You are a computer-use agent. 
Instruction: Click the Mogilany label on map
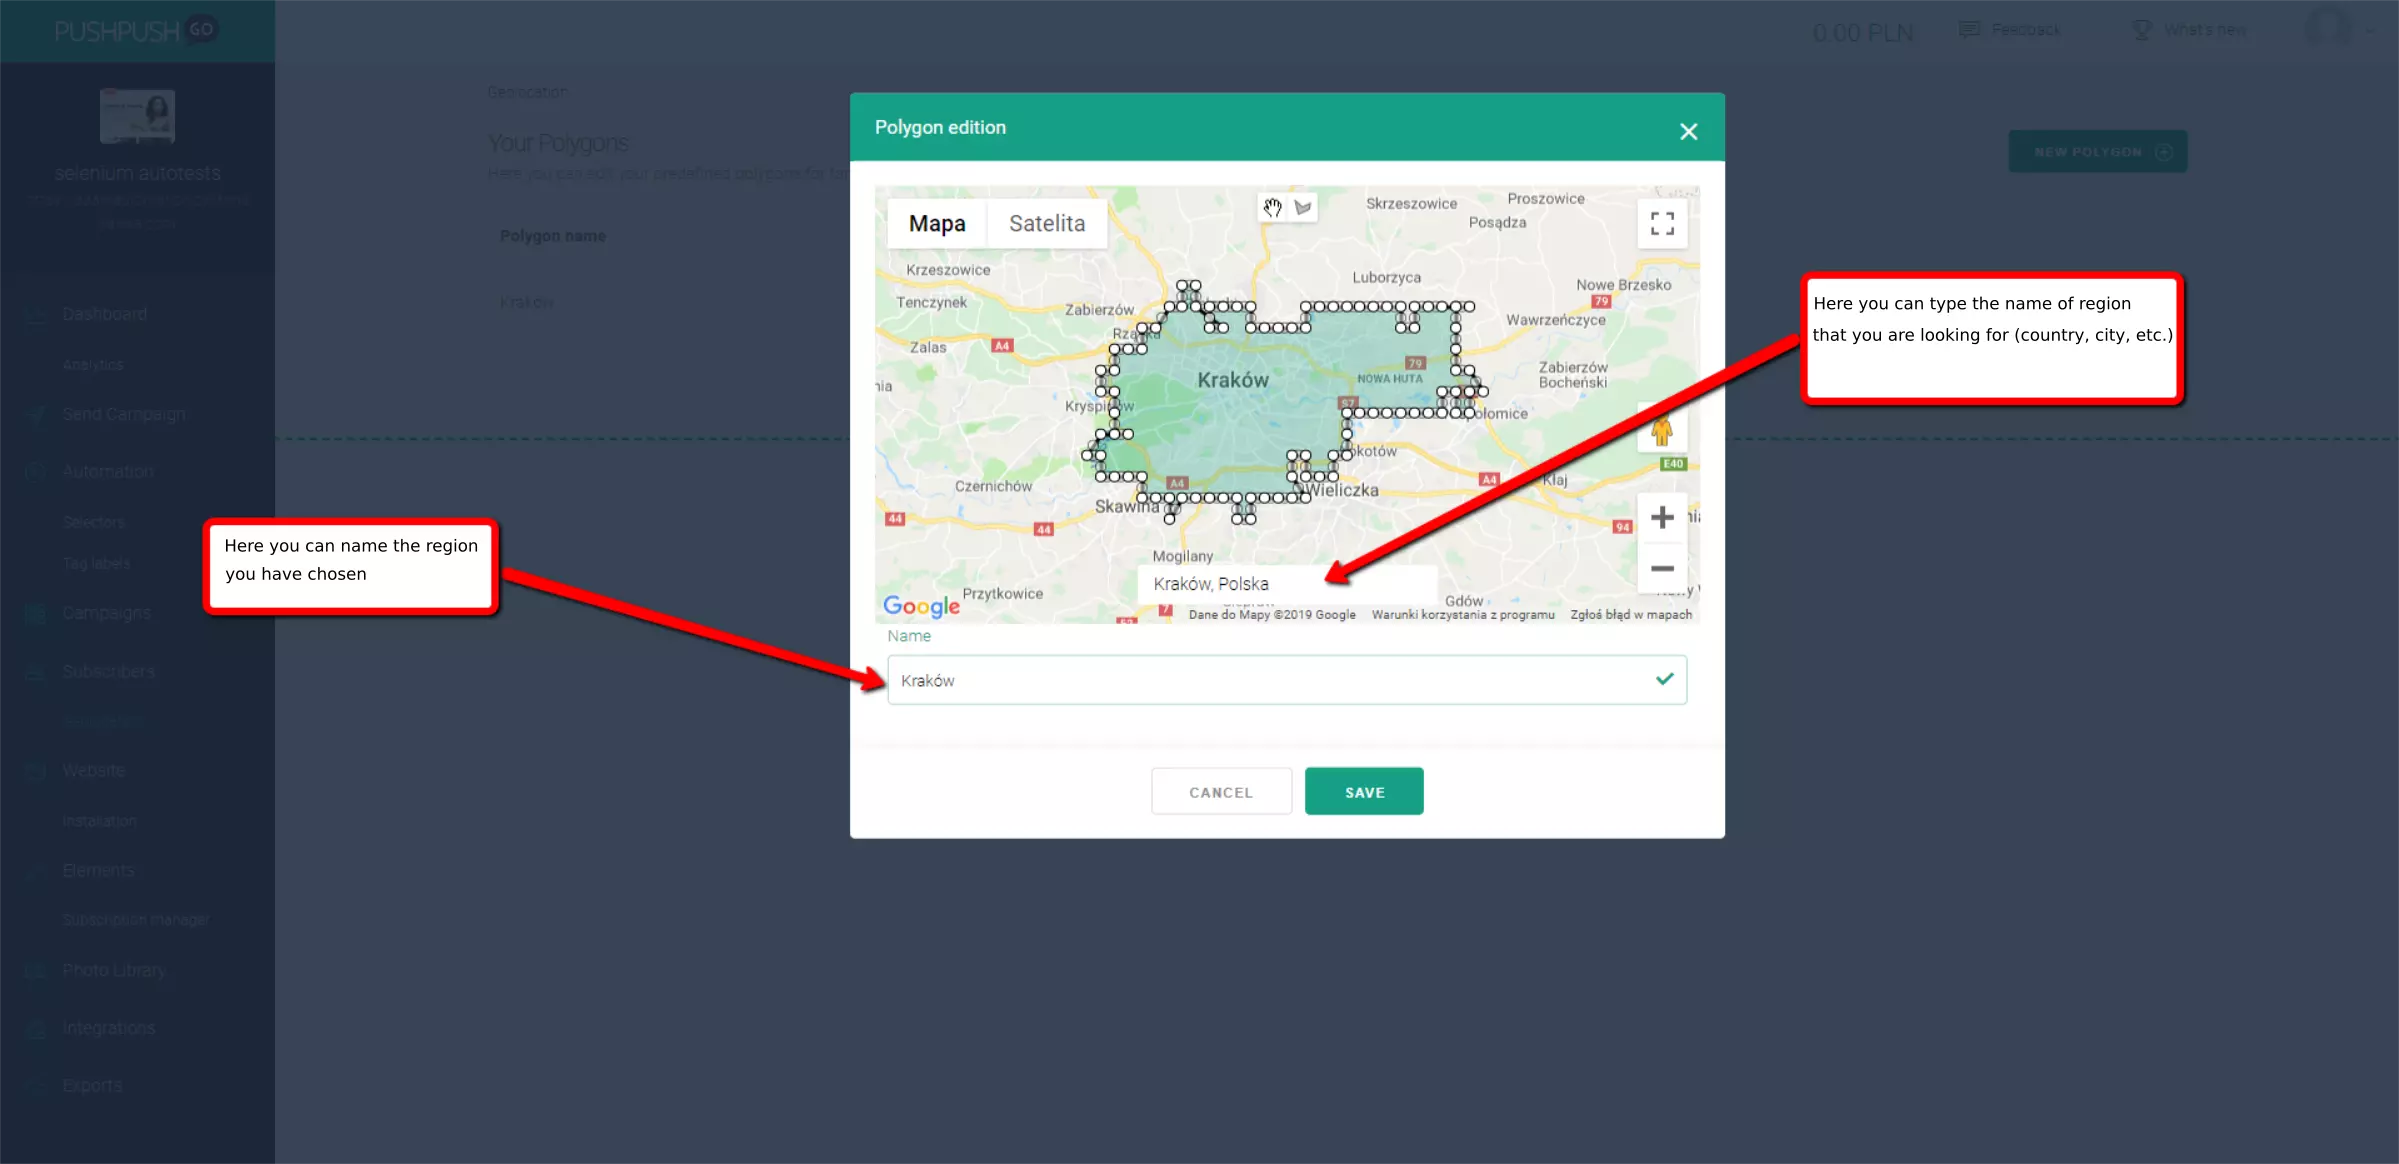[1183, 556]
